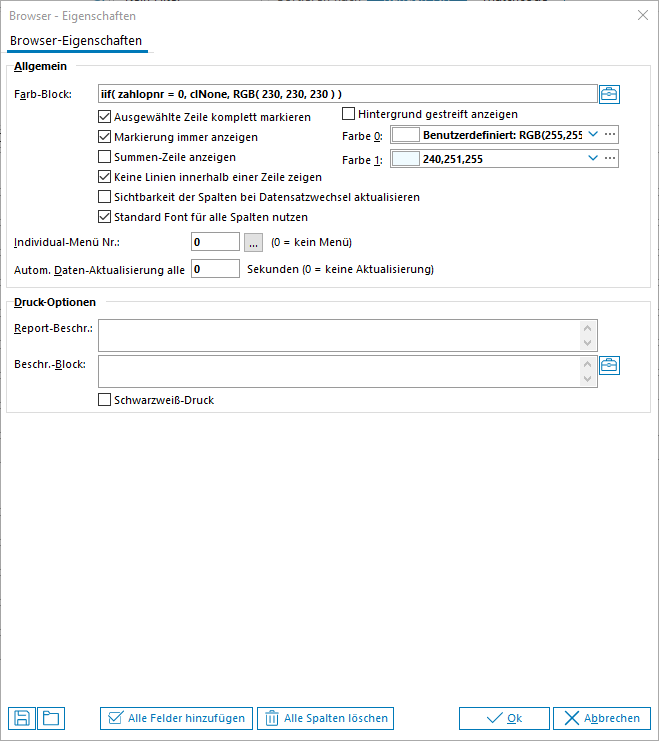Click the save disk icon at bottom left
This screenshot has height=741, width=659.
pos(21,718)
